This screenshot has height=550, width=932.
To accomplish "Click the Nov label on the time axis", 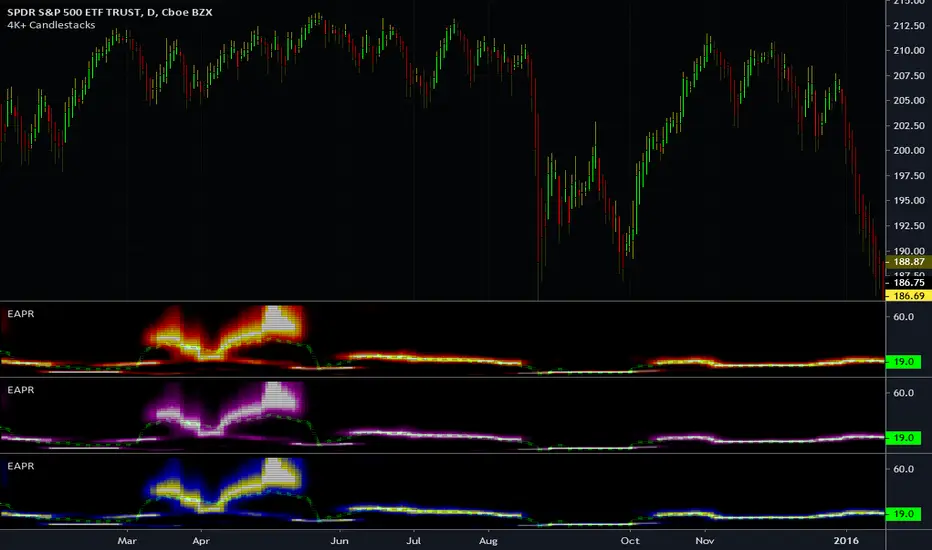I will [705, 540].
